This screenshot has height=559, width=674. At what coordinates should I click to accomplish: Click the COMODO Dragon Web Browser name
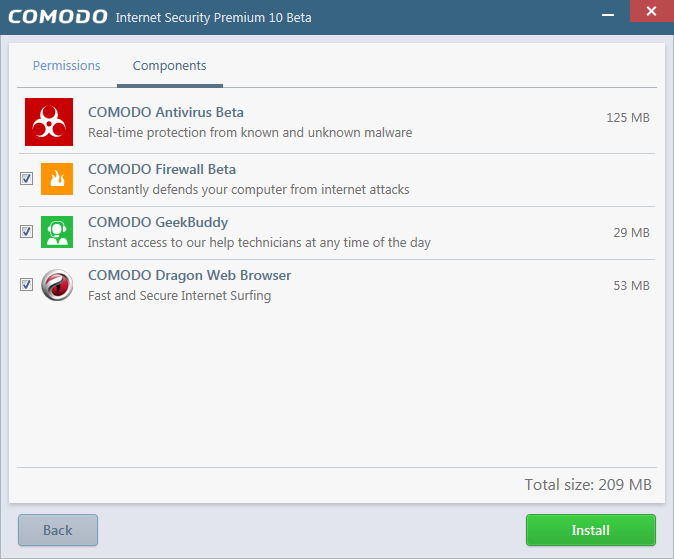point(190,275)
